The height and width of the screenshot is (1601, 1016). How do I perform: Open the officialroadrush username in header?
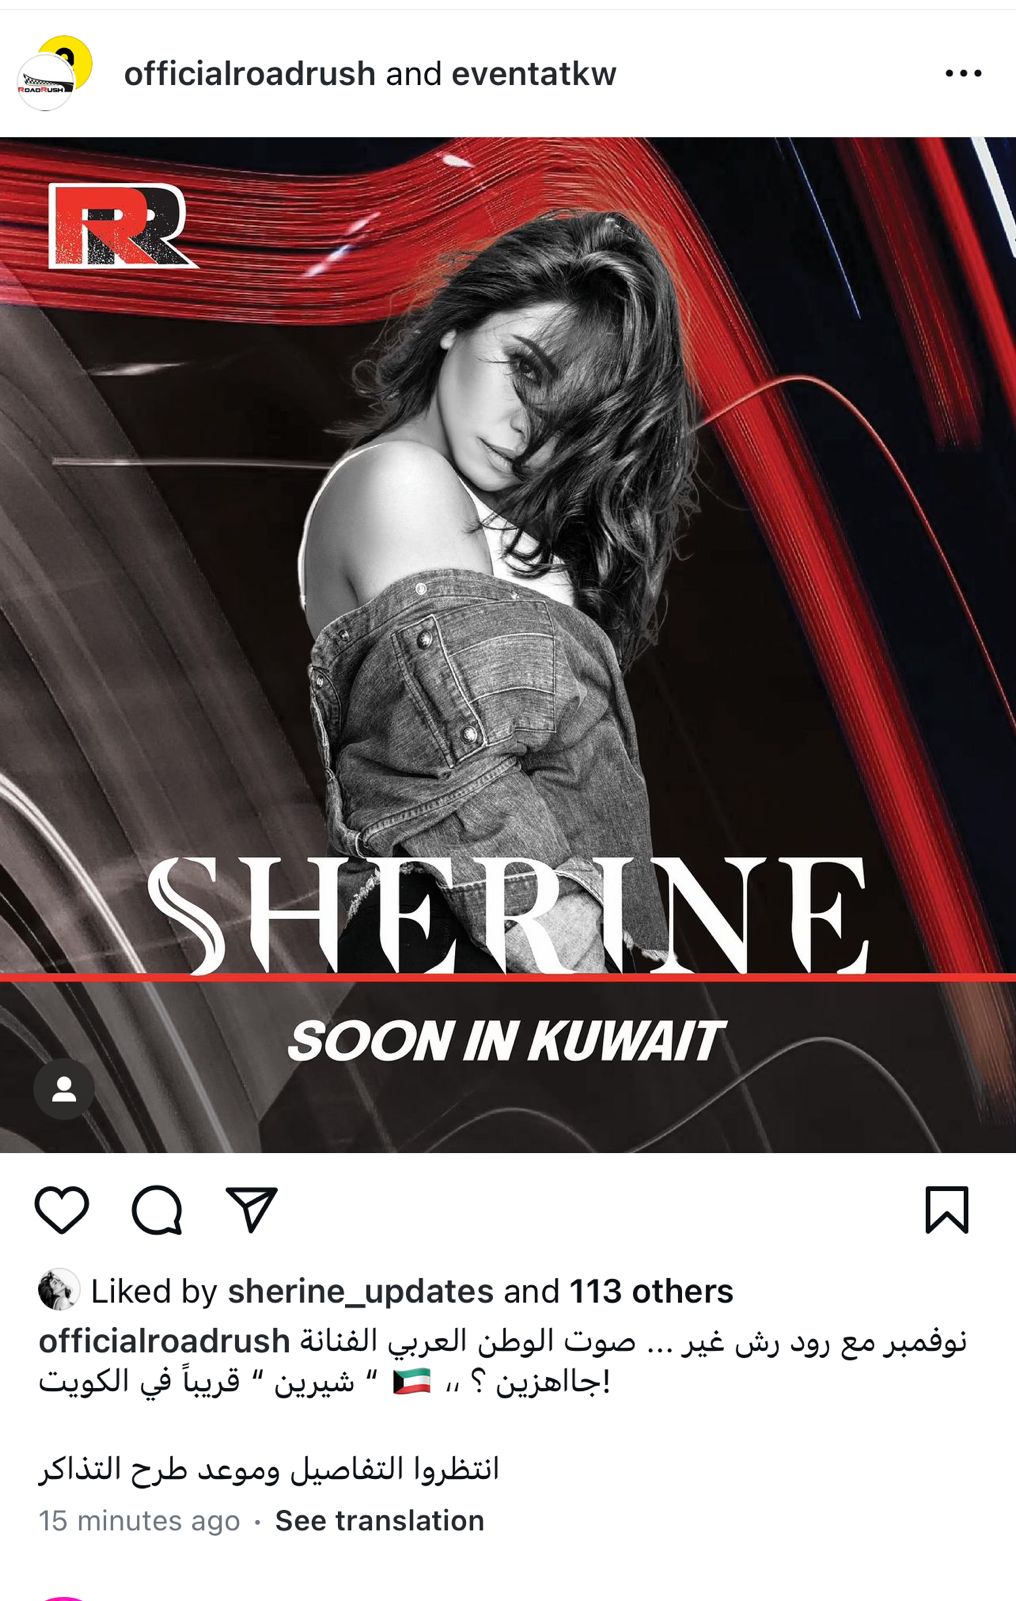250,73
